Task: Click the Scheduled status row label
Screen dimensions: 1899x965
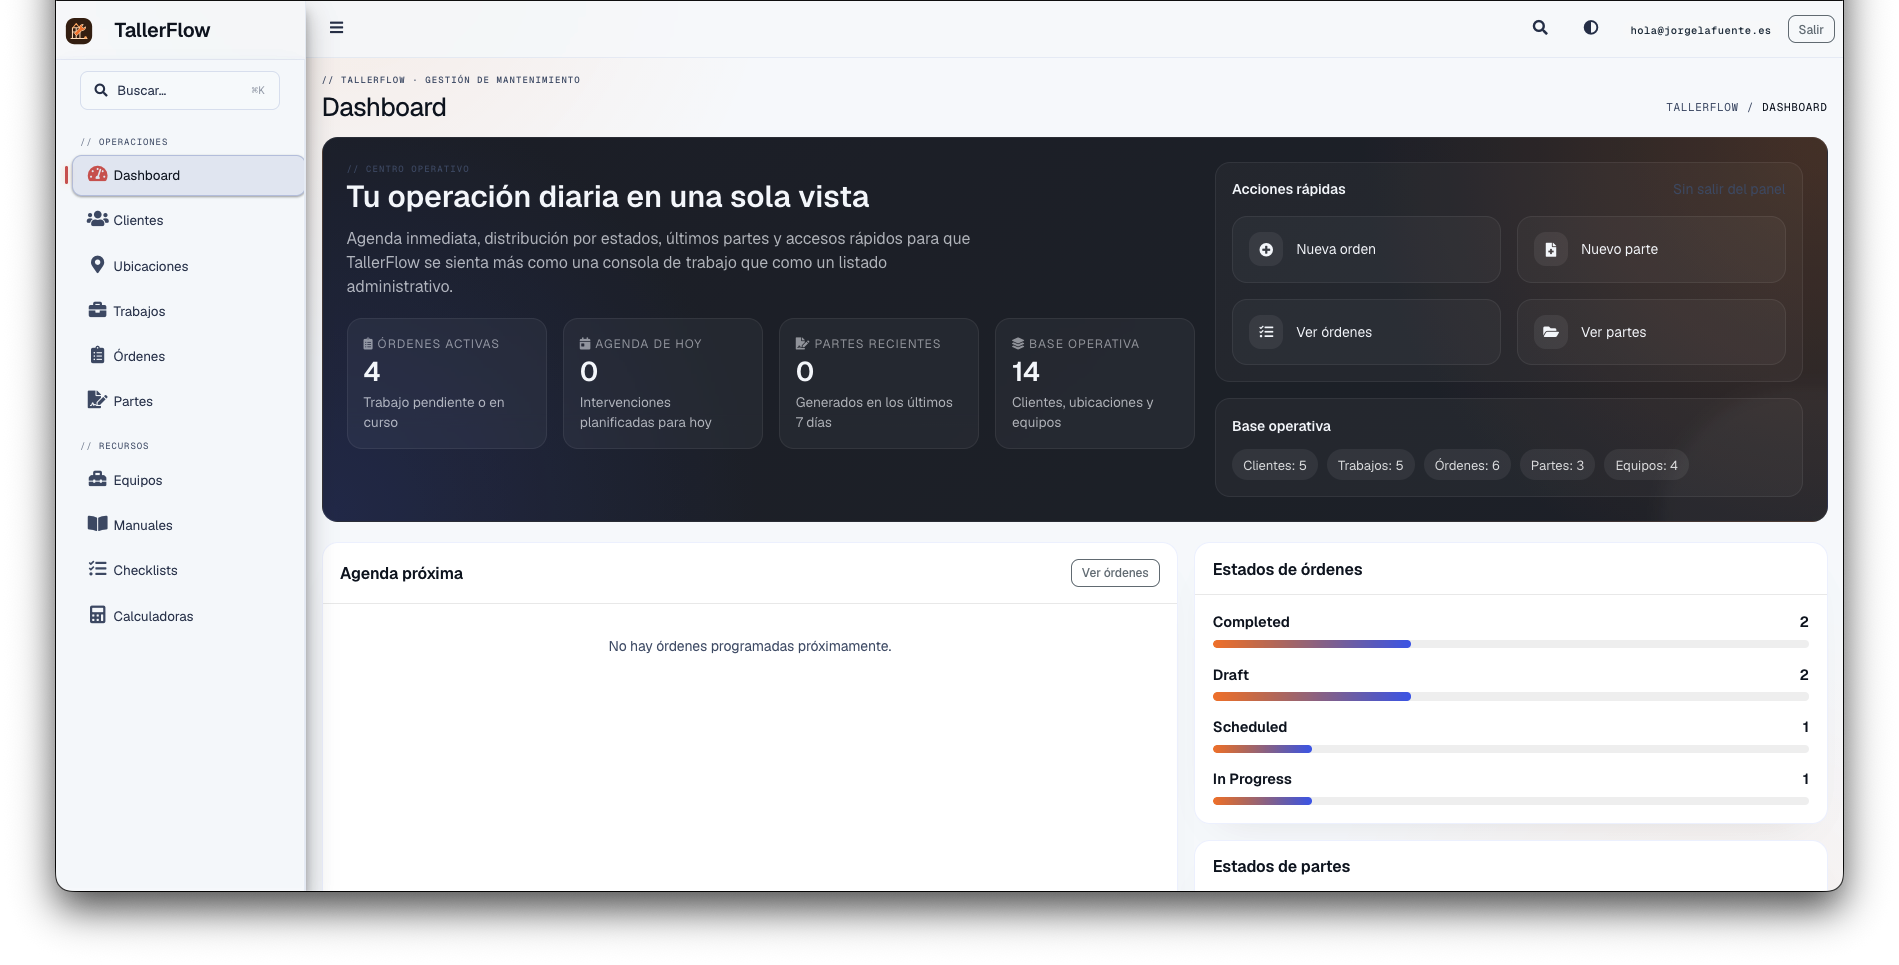Action: pos(1250,727)
